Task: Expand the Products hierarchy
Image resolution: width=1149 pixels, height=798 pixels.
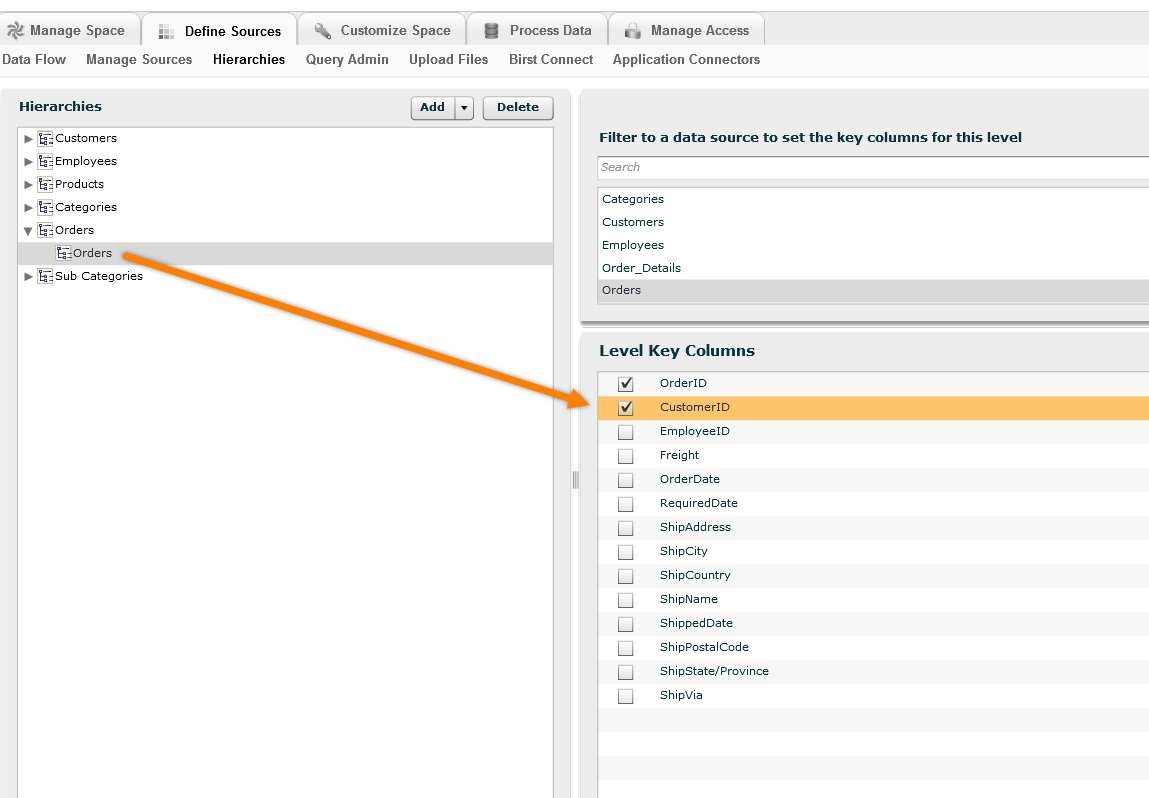Action: click(29, 185)
